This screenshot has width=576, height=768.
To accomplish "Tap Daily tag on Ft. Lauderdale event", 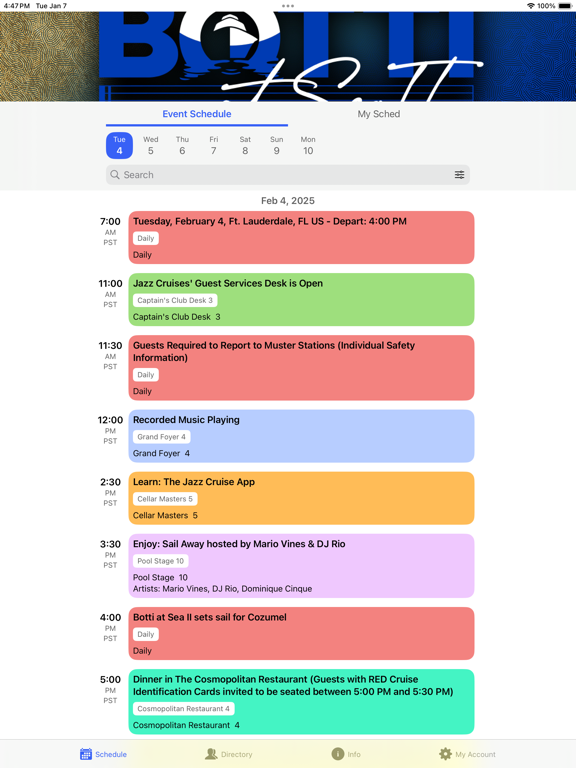I will pyautogui.click(x=145, y=239).
